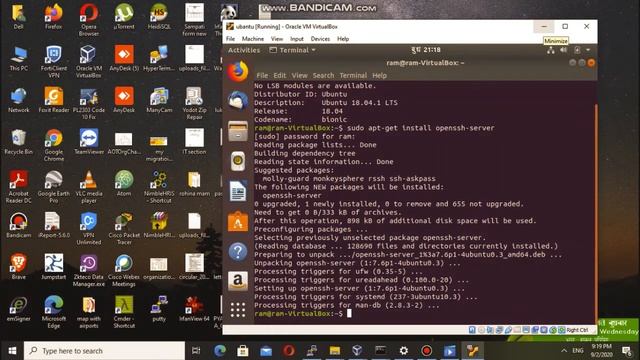Viewport: 640px width, 360px height.
Task: Open the Terminal Edit menu
Action: (280, 76)
